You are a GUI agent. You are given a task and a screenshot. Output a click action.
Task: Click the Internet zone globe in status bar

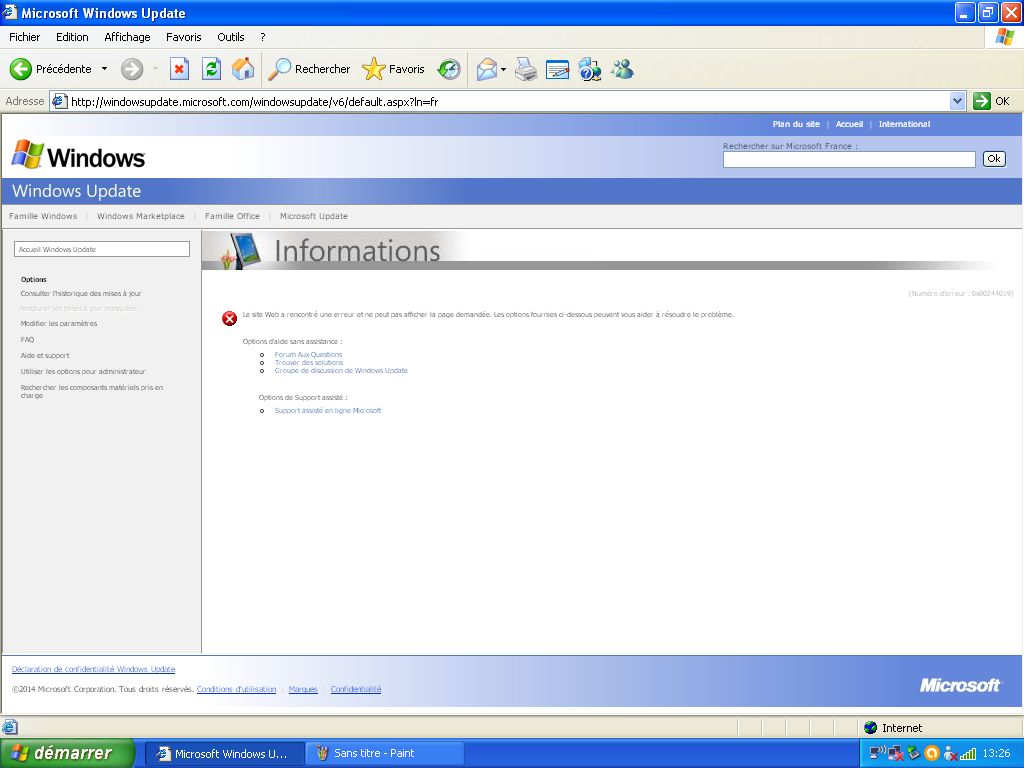pos(871,728)
